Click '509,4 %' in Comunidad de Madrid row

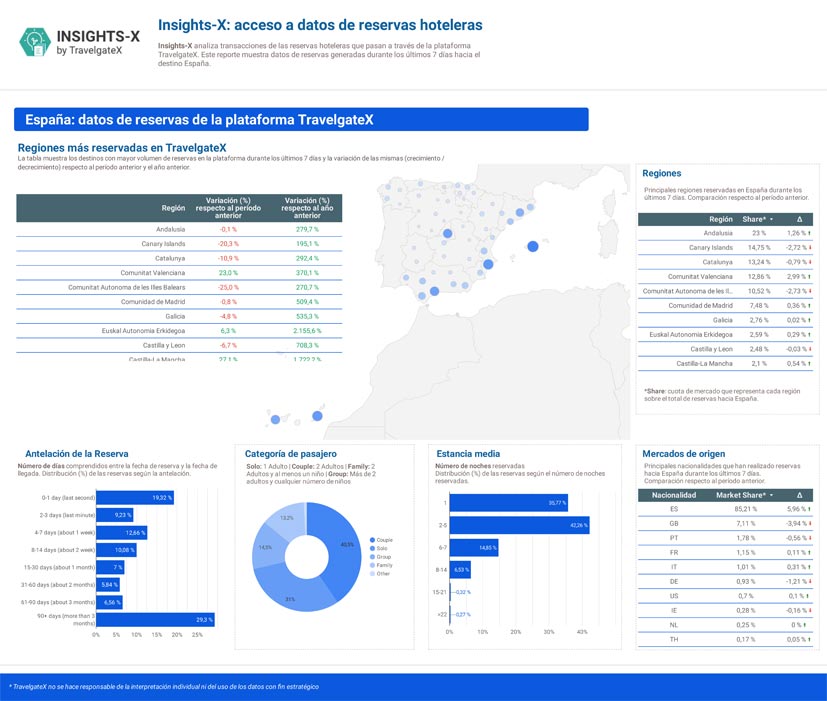point(307,302)
